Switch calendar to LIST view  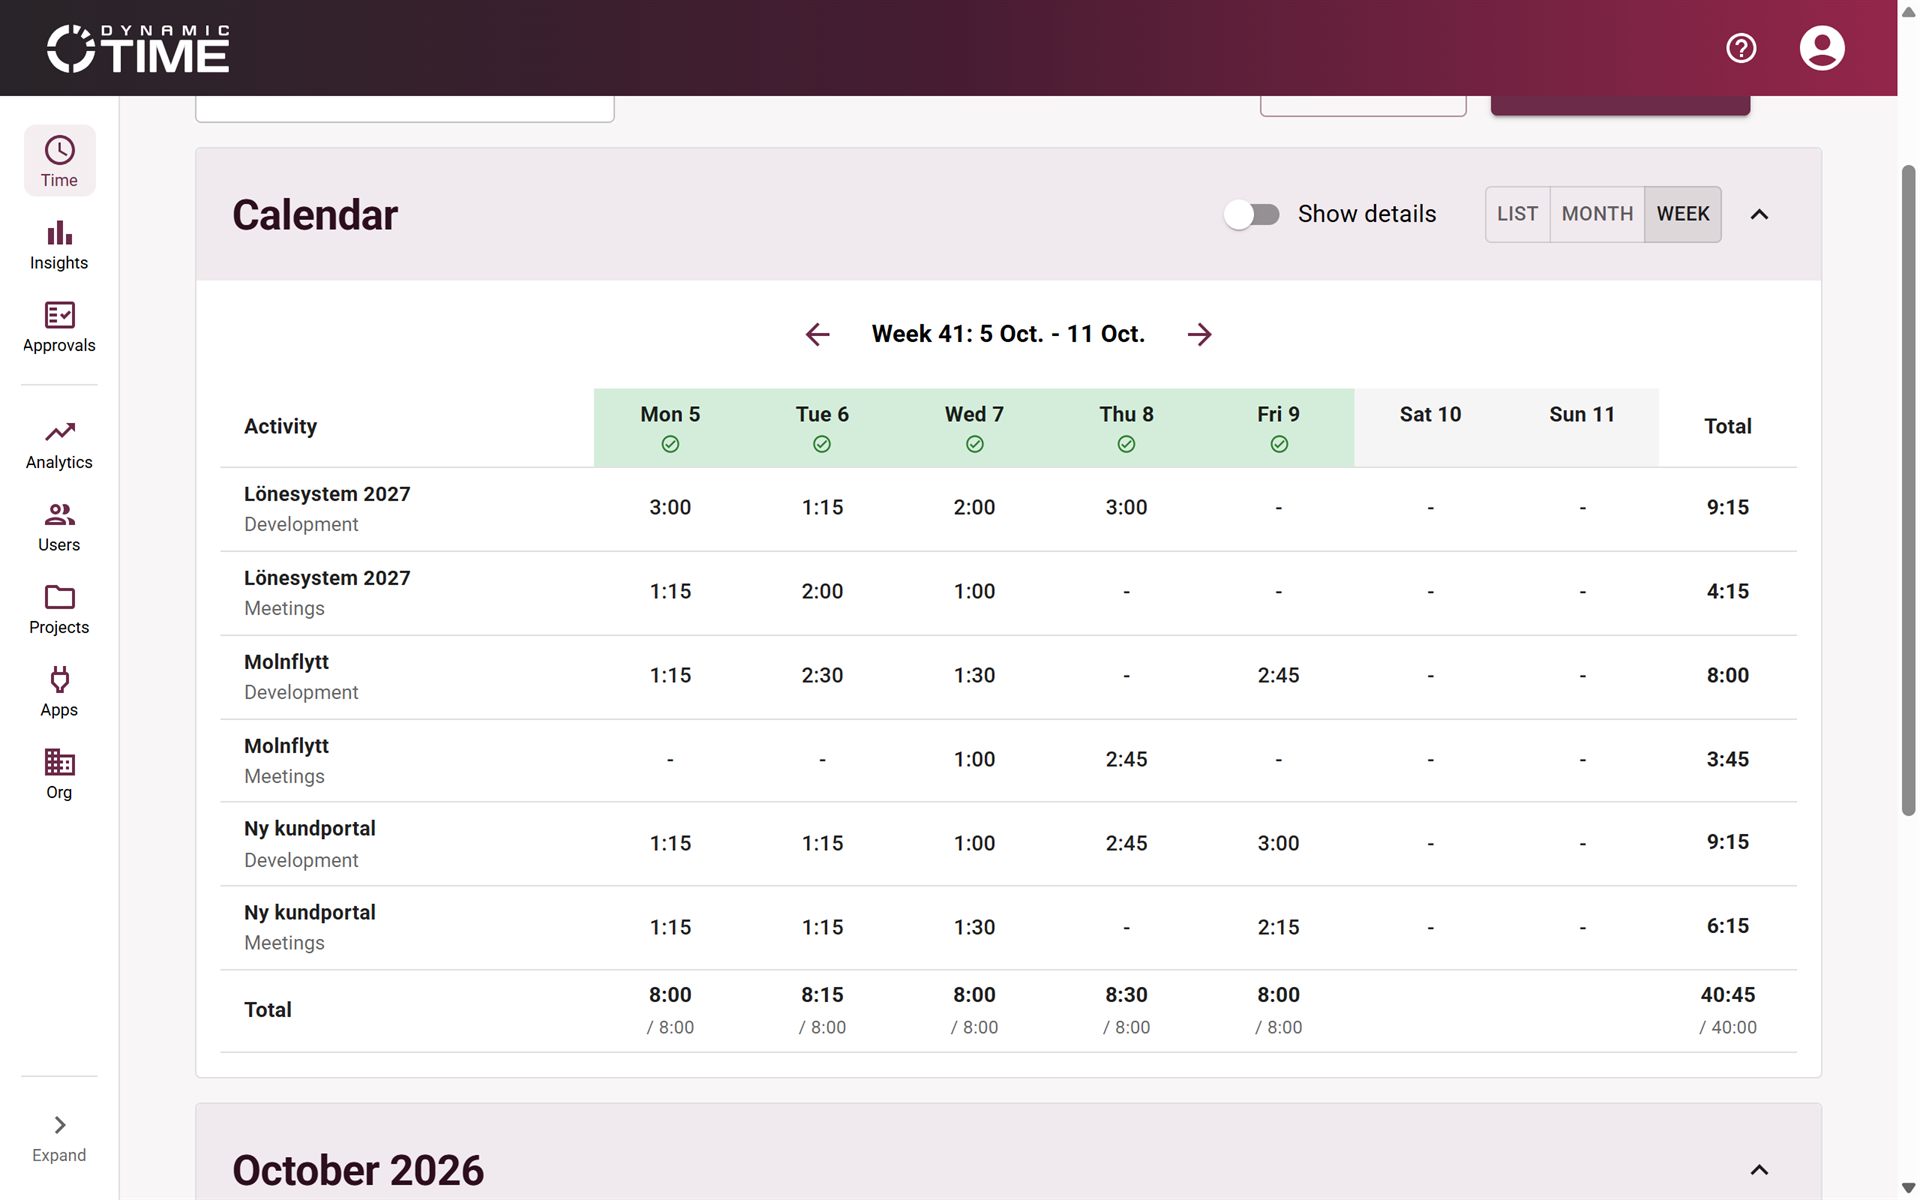click(1517, 214)
